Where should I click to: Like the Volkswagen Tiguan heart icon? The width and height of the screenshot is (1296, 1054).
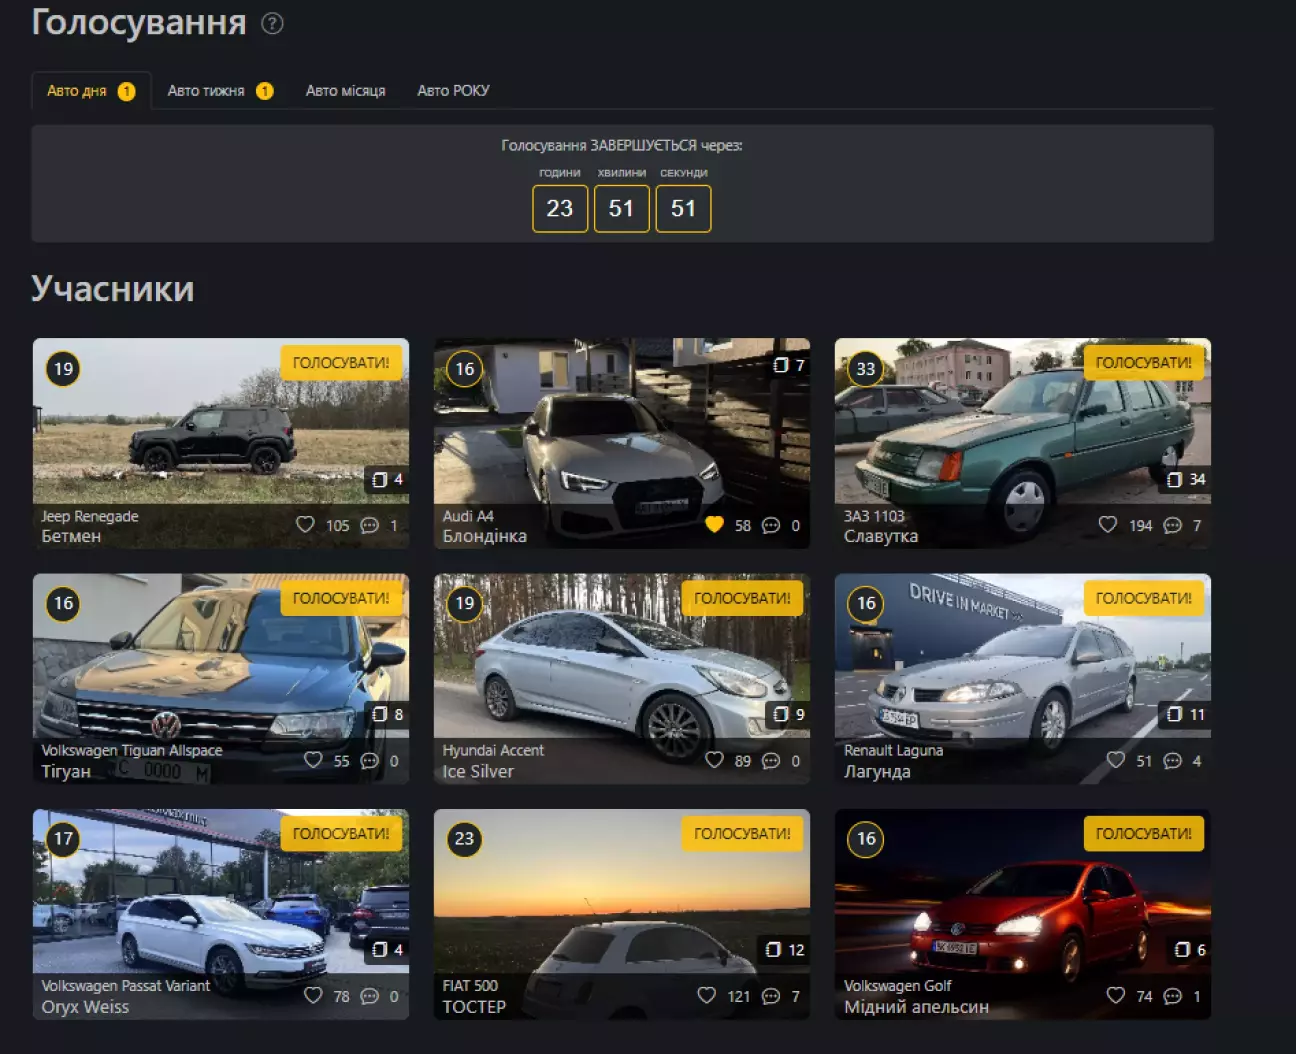(313, 760)
